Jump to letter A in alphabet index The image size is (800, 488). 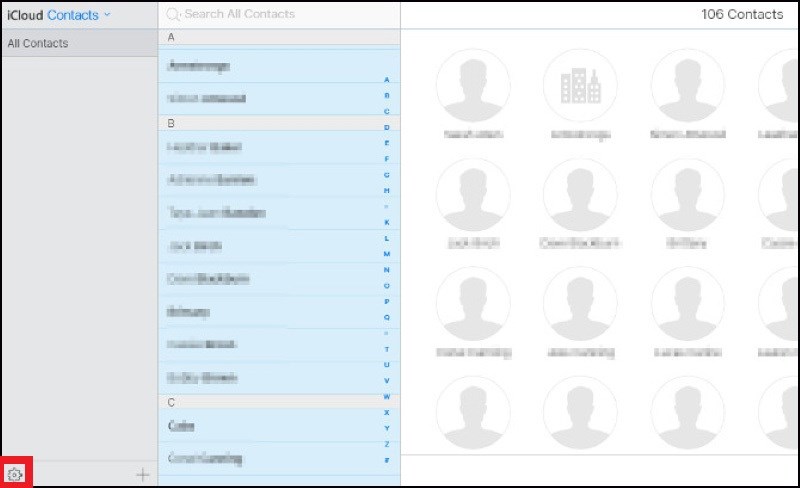coord(387,80)
